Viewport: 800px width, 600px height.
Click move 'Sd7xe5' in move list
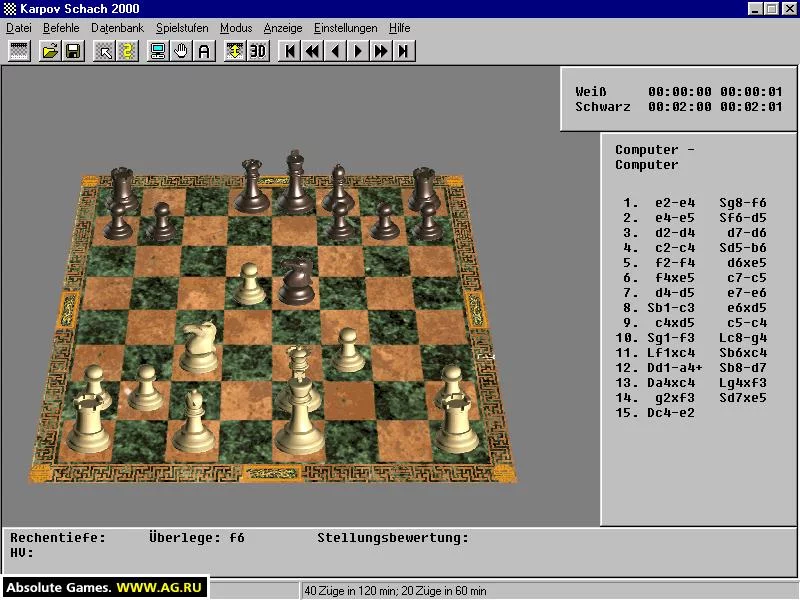coord(743,398)
